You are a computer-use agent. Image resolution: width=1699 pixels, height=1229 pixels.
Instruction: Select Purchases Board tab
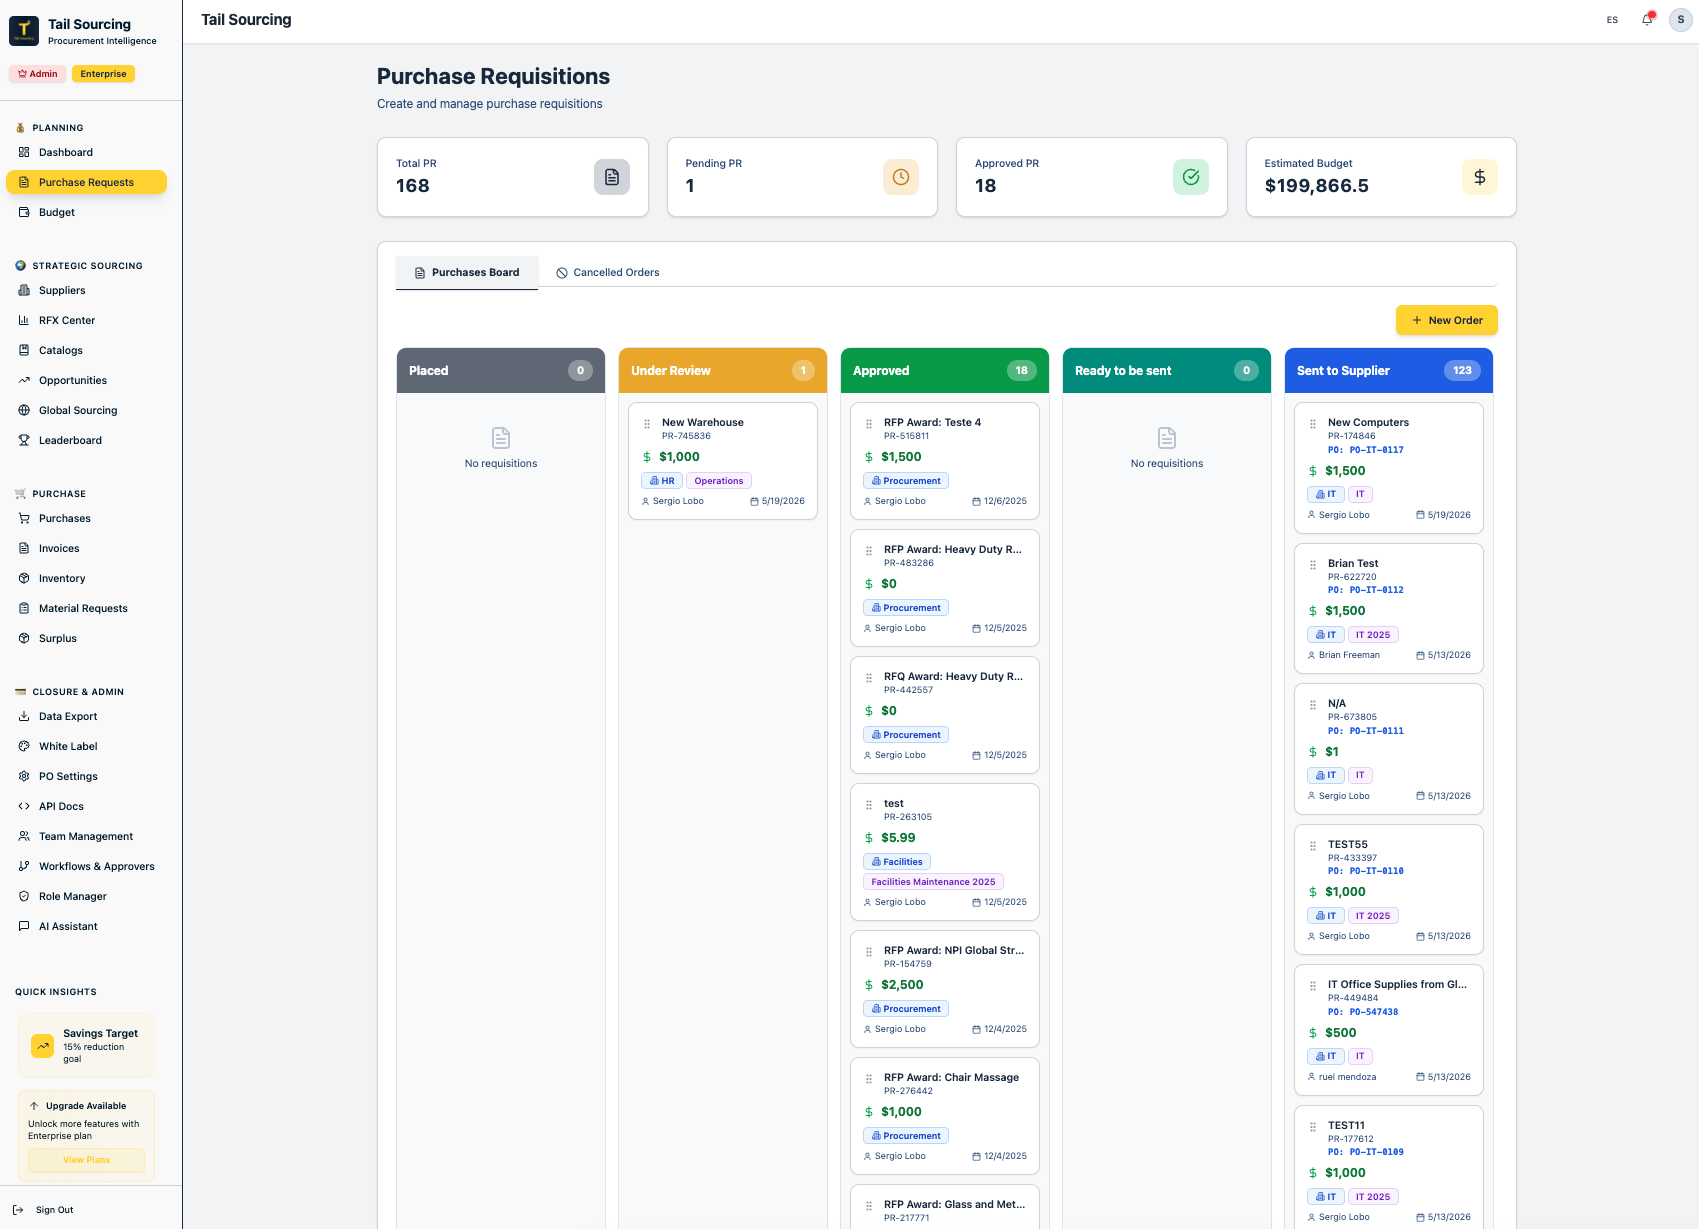467,272
